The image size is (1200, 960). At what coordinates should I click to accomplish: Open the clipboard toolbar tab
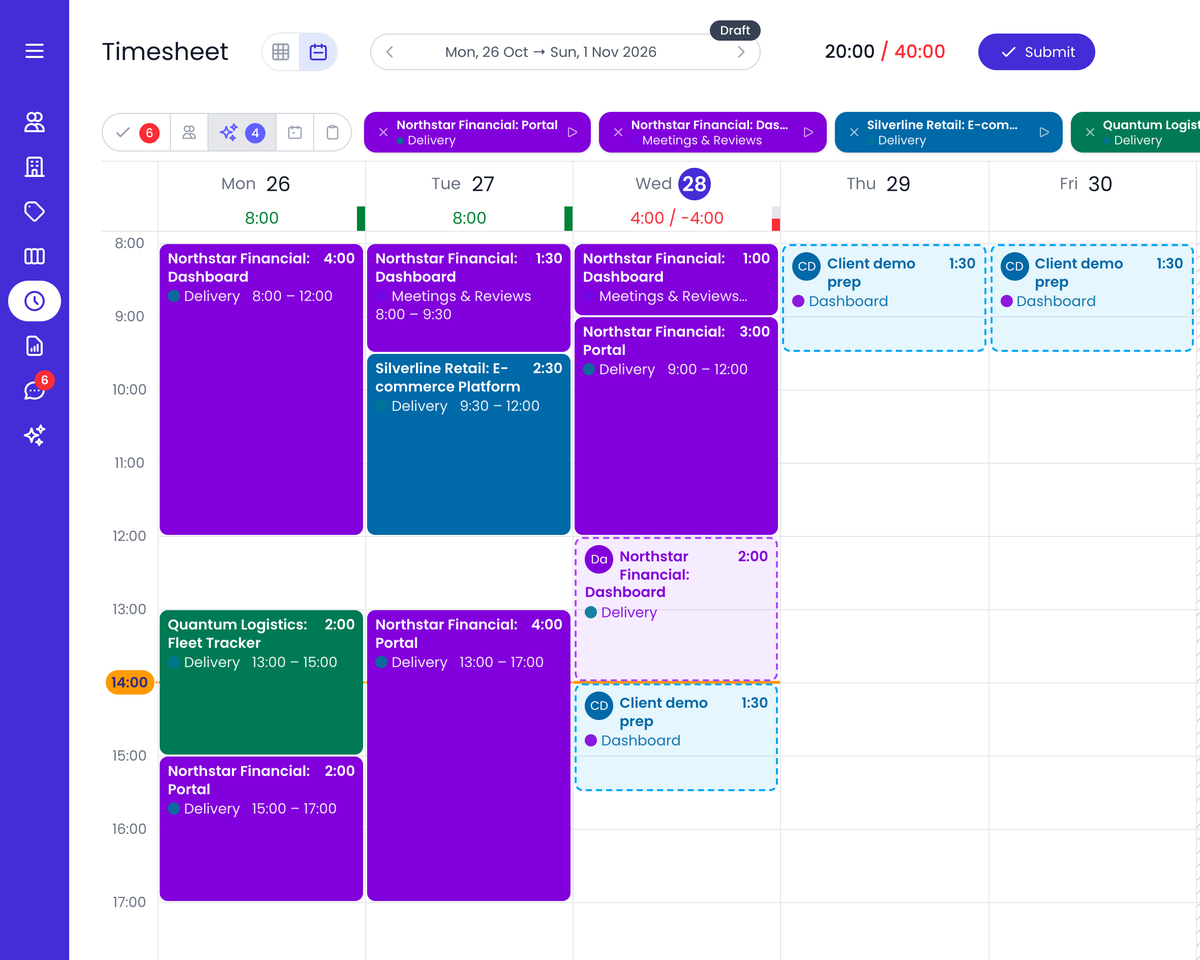pos(332,132)
